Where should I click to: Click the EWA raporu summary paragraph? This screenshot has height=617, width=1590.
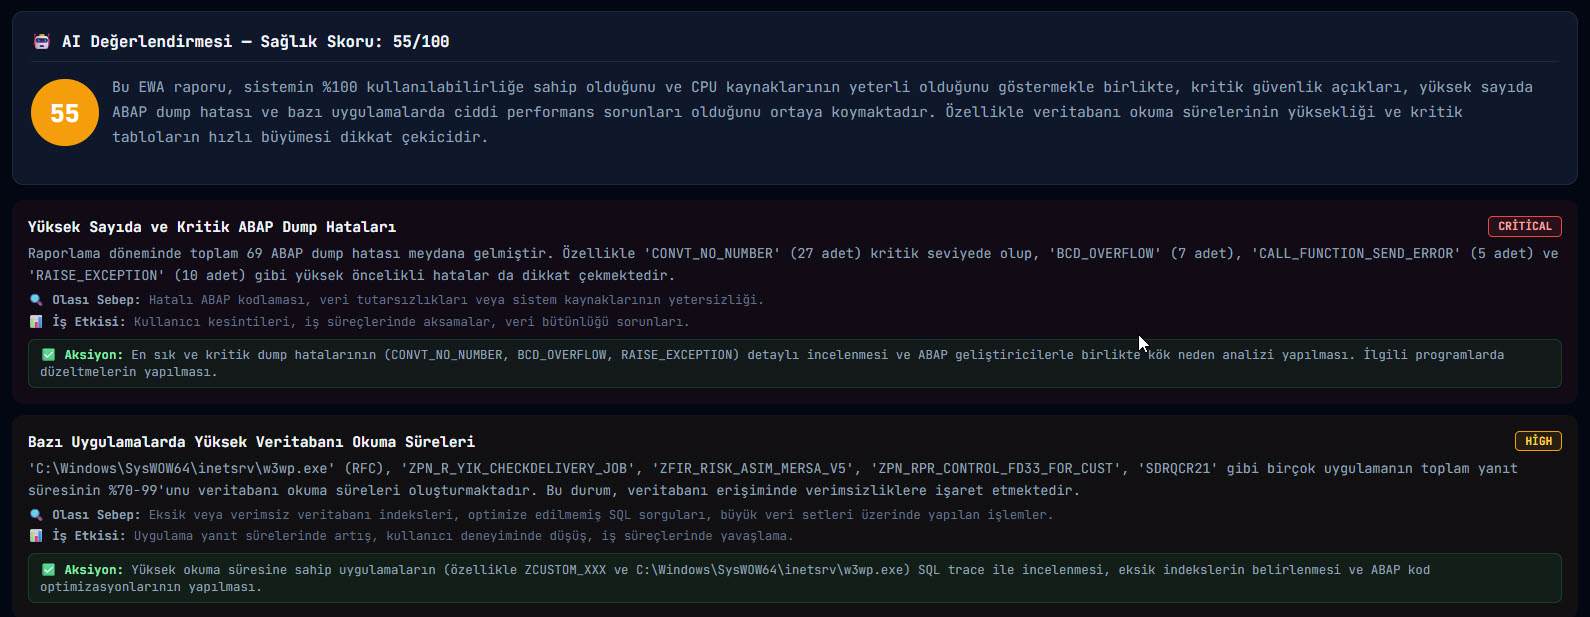click(x=822, y=112)
